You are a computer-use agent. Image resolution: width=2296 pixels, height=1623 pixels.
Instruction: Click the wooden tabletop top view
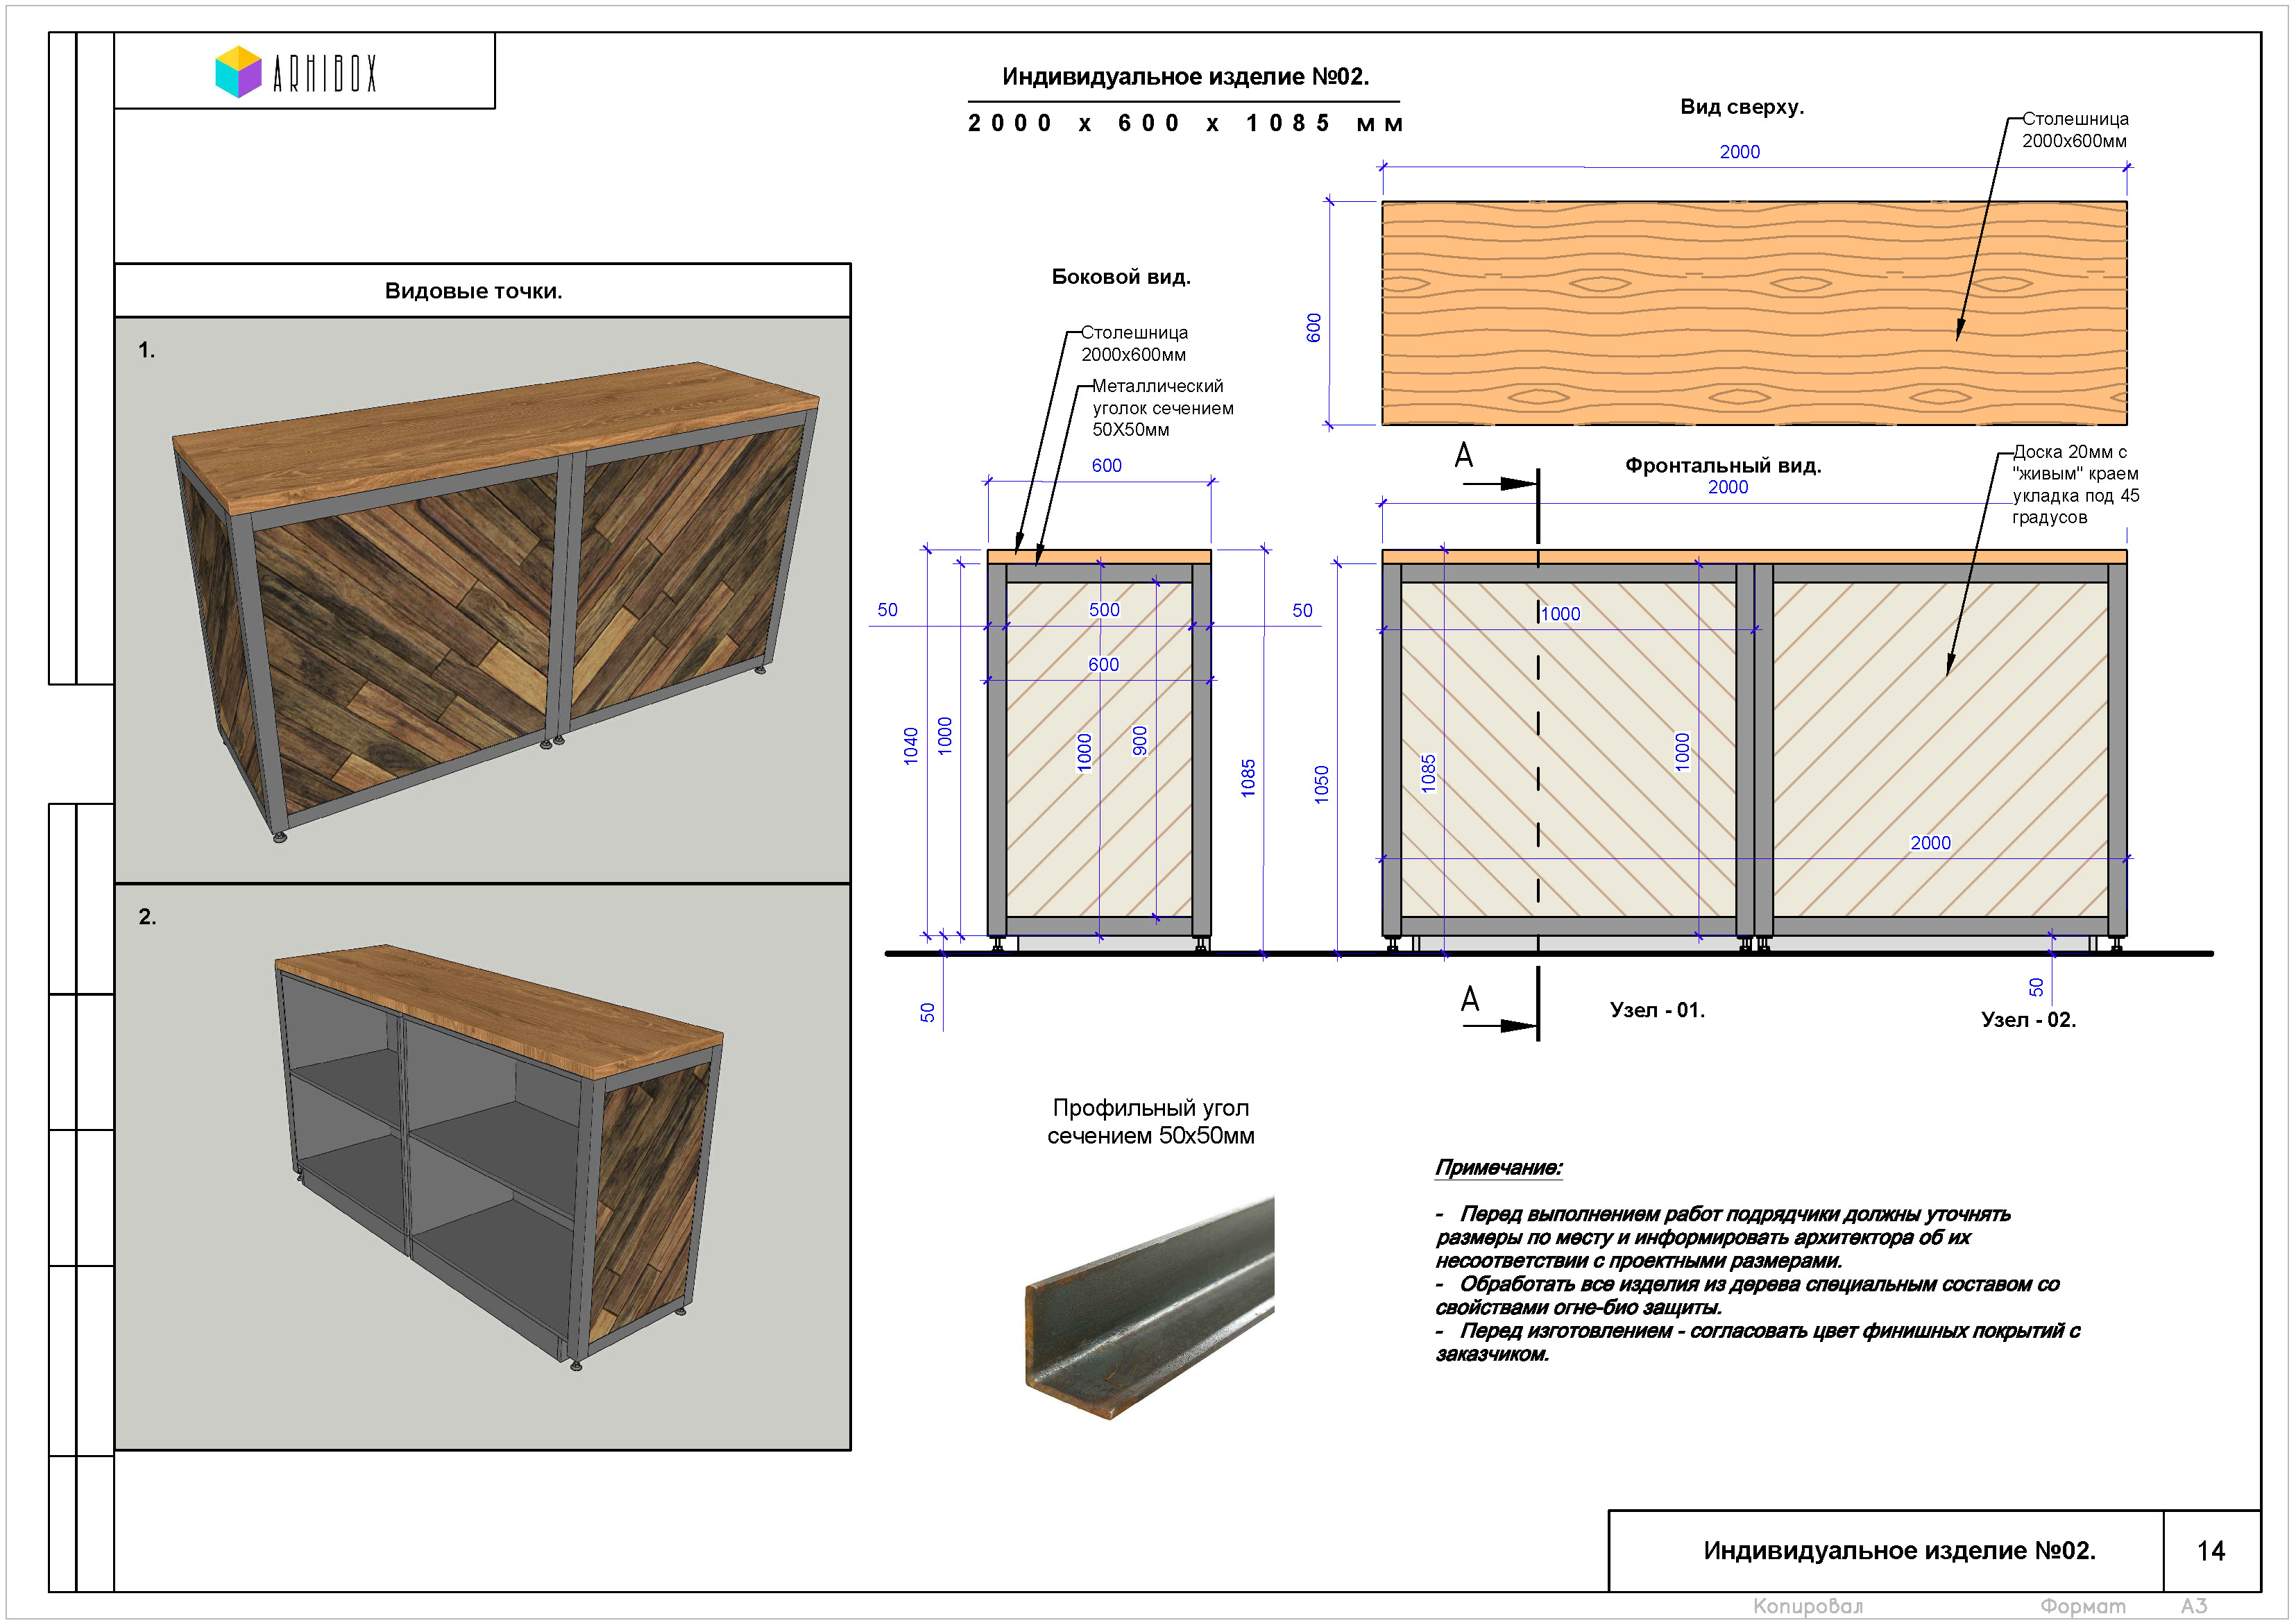coord(1754,313)
